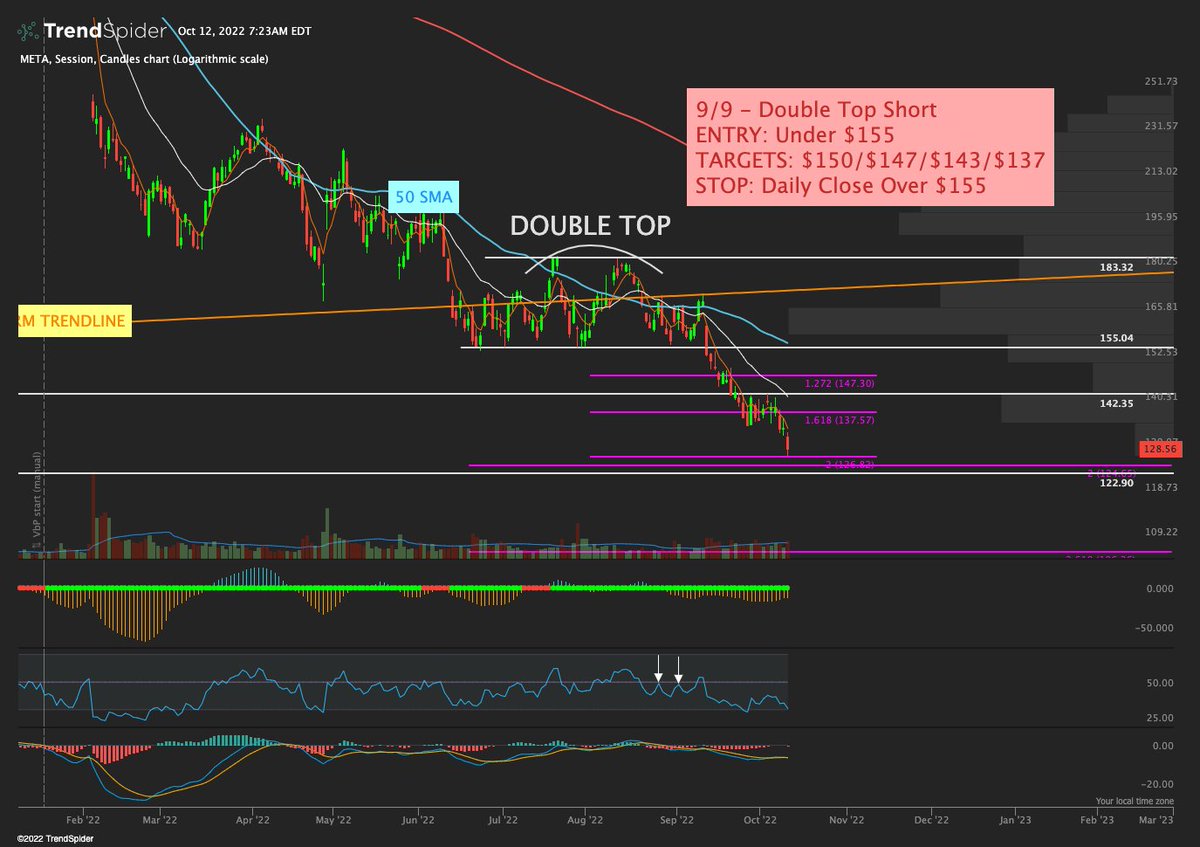Select the 1.272 (147.30) Fibonacci label
The width and height of the screenshot is (1200, 847).
coord(839,384)
